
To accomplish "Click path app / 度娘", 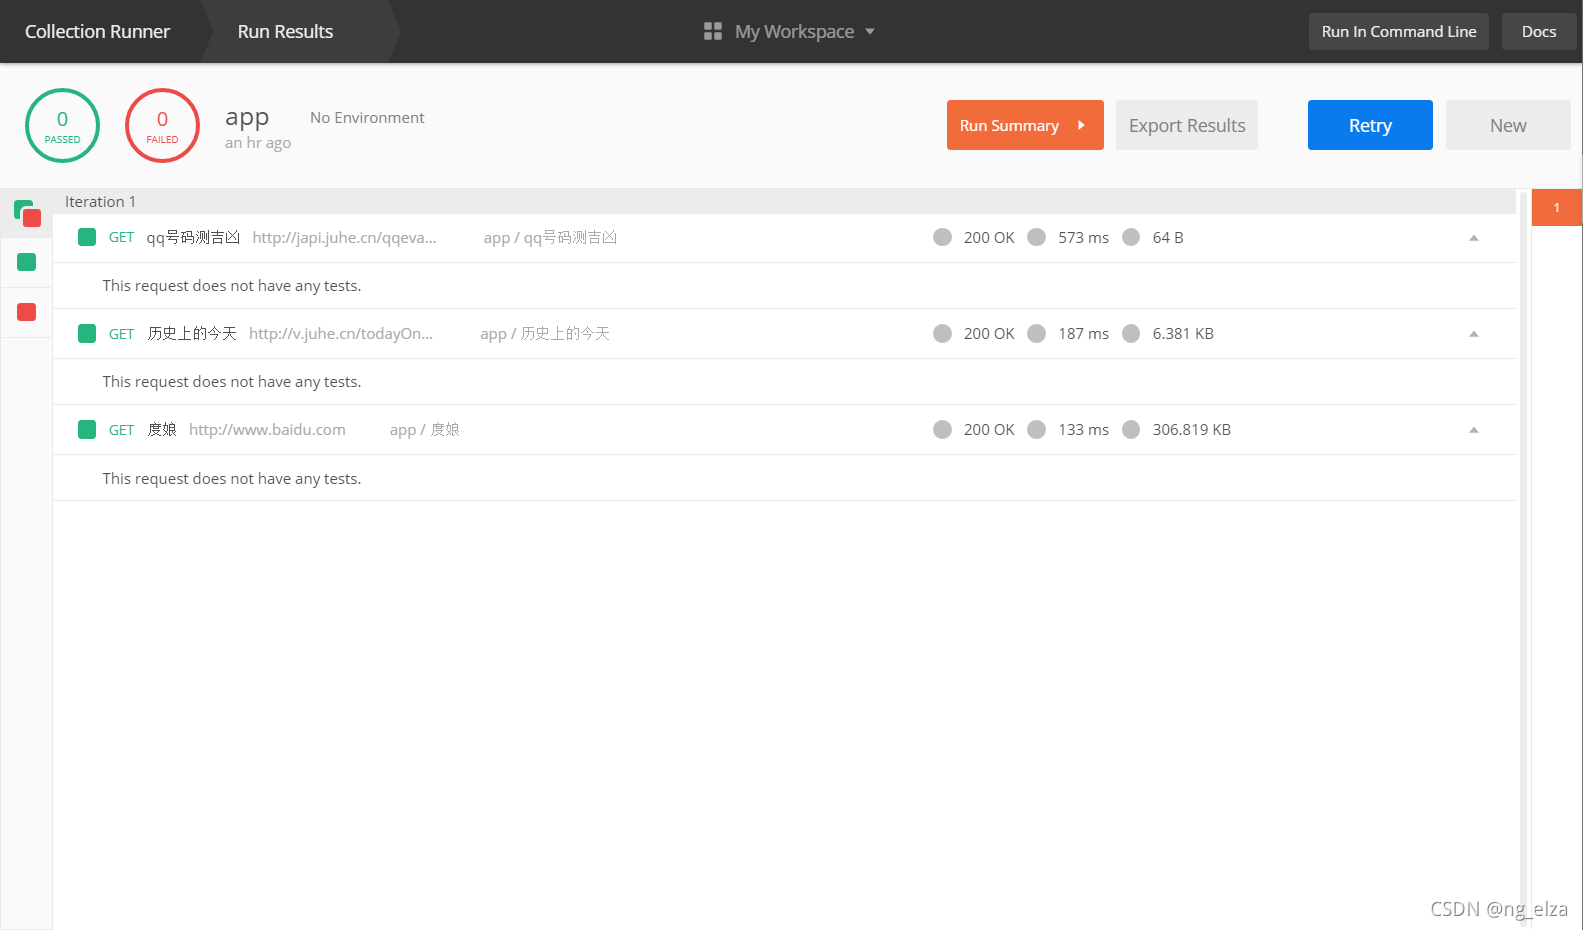I will click(x=425, y=429).
